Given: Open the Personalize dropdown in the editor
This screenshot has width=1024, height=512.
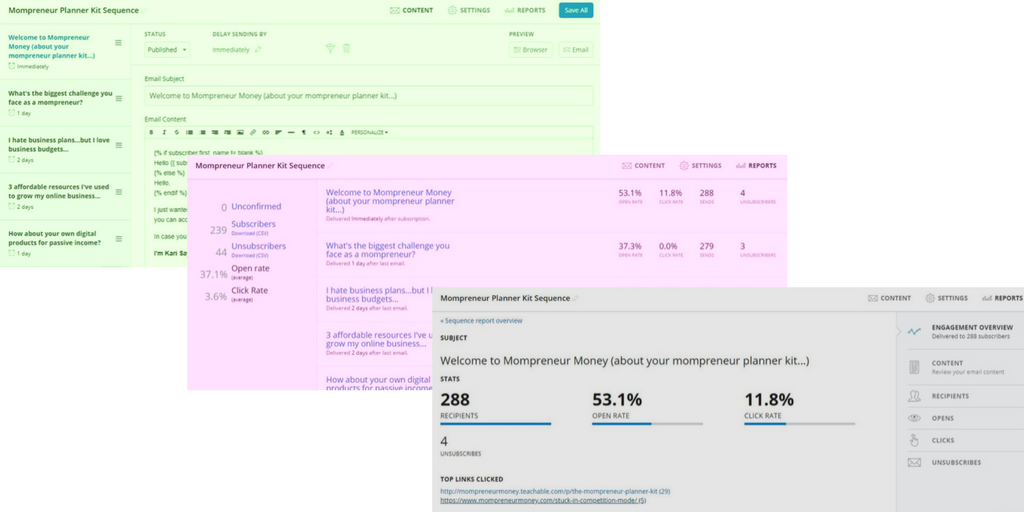Looking at the screenshot, I should (370, 133).
